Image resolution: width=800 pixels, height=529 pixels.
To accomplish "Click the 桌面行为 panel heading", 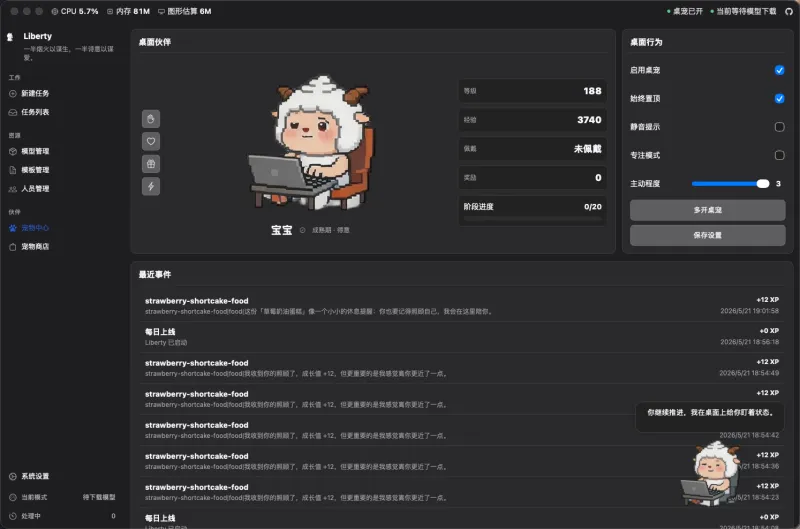I will (646, 42).
